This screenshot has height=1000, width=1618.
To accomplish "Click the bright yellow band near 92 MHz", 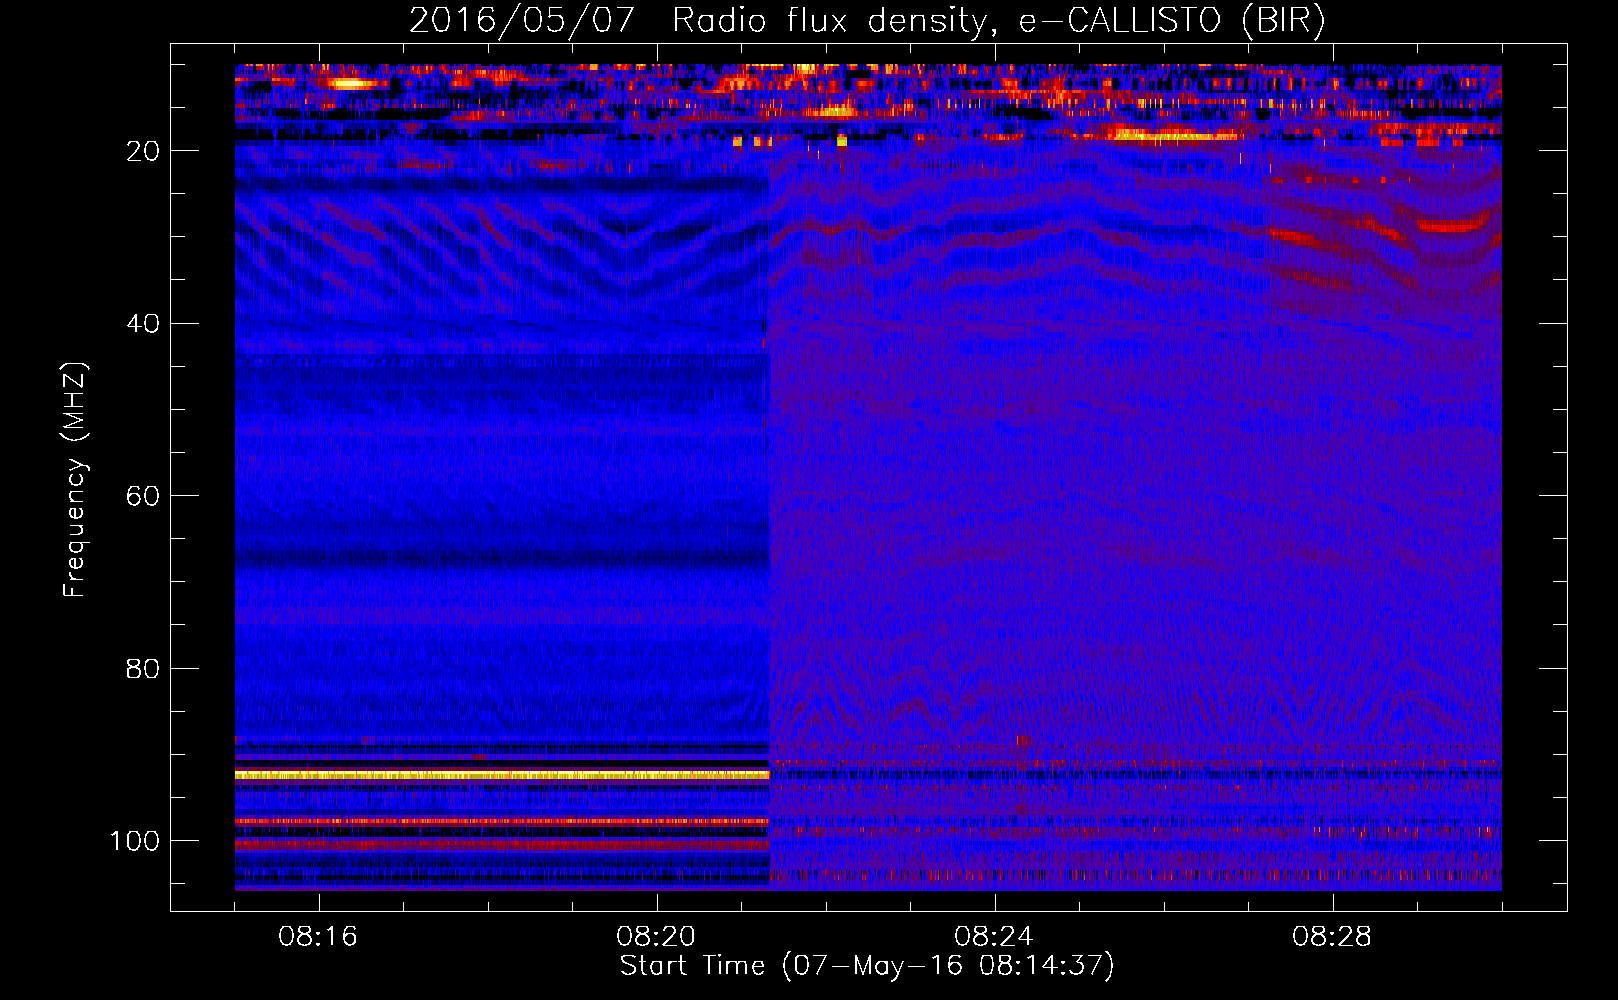I will click(502, 775).
